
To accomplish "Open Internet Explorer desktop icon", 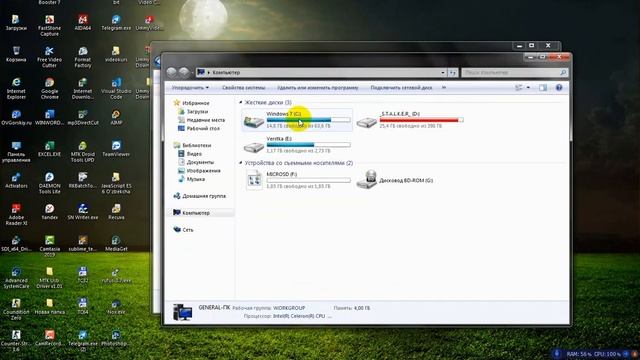I will [16, 89].
